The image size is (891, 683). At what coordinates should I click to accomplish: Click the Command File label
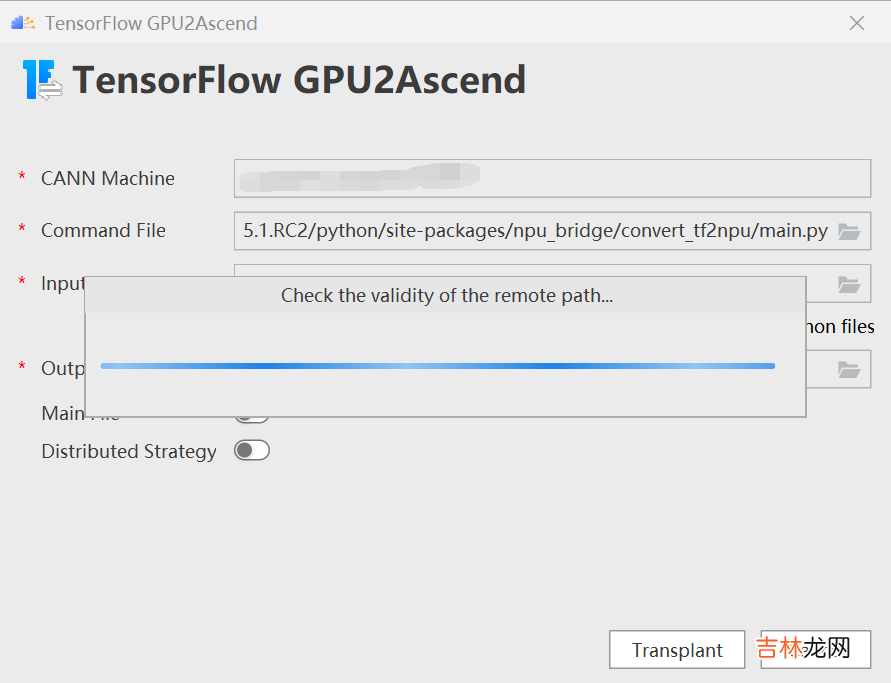pos(103,231)
